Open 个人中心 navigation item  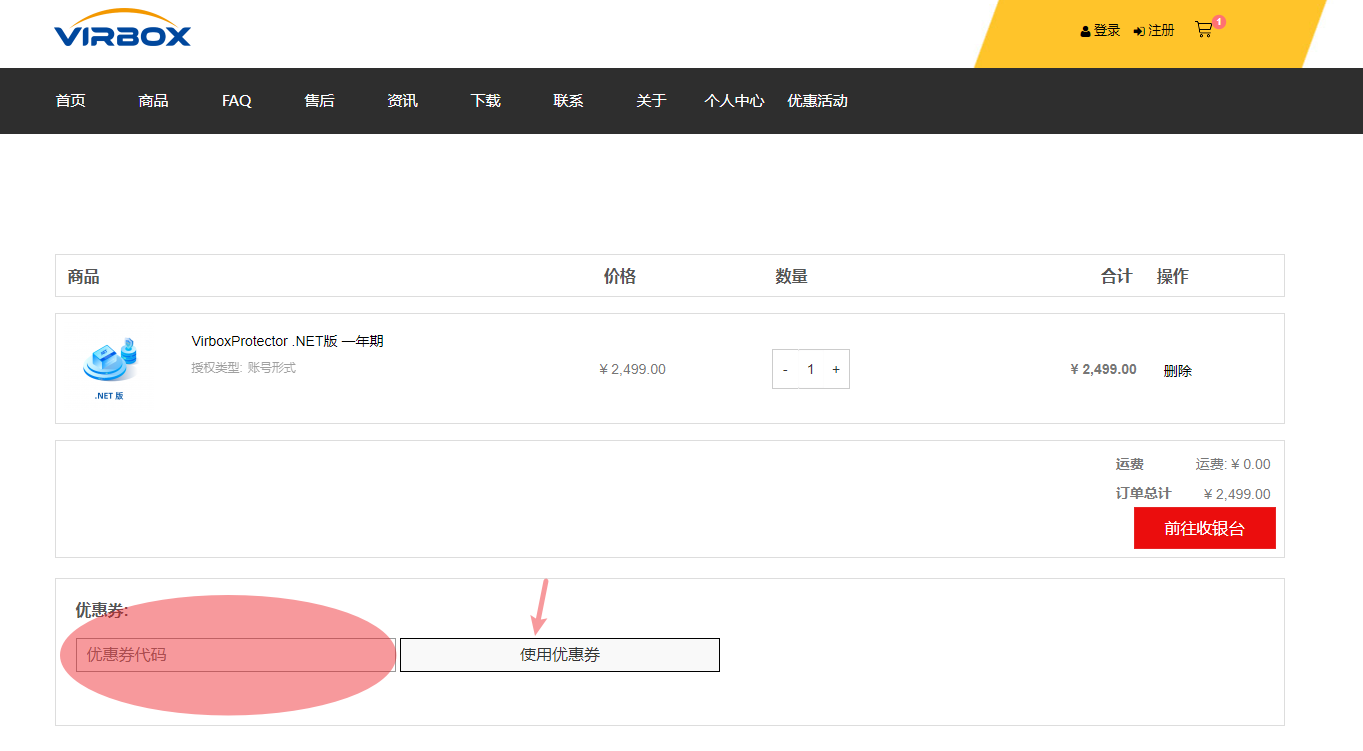(734, 101)
